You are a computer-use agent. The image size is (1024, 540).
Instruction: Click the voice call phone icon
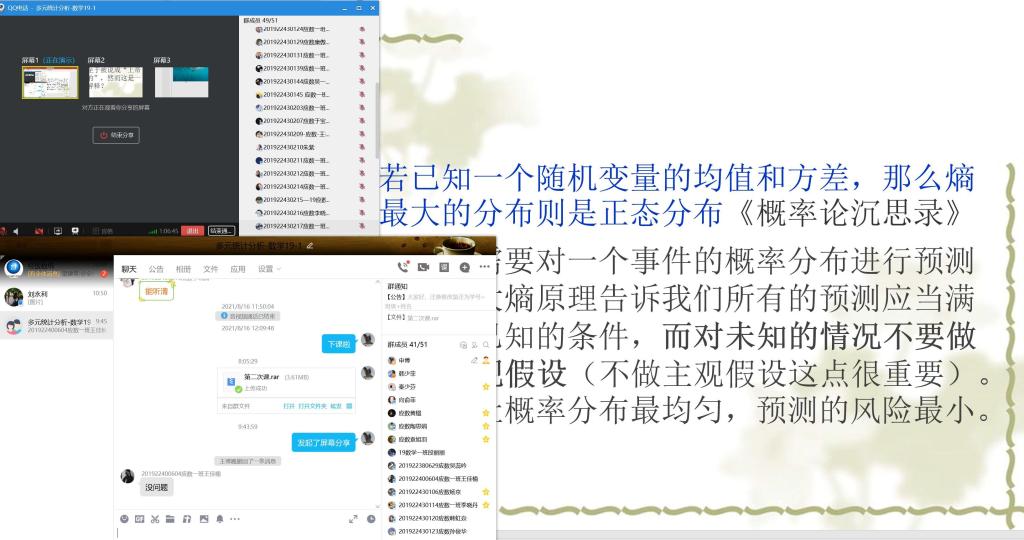[x=402, y=268]
